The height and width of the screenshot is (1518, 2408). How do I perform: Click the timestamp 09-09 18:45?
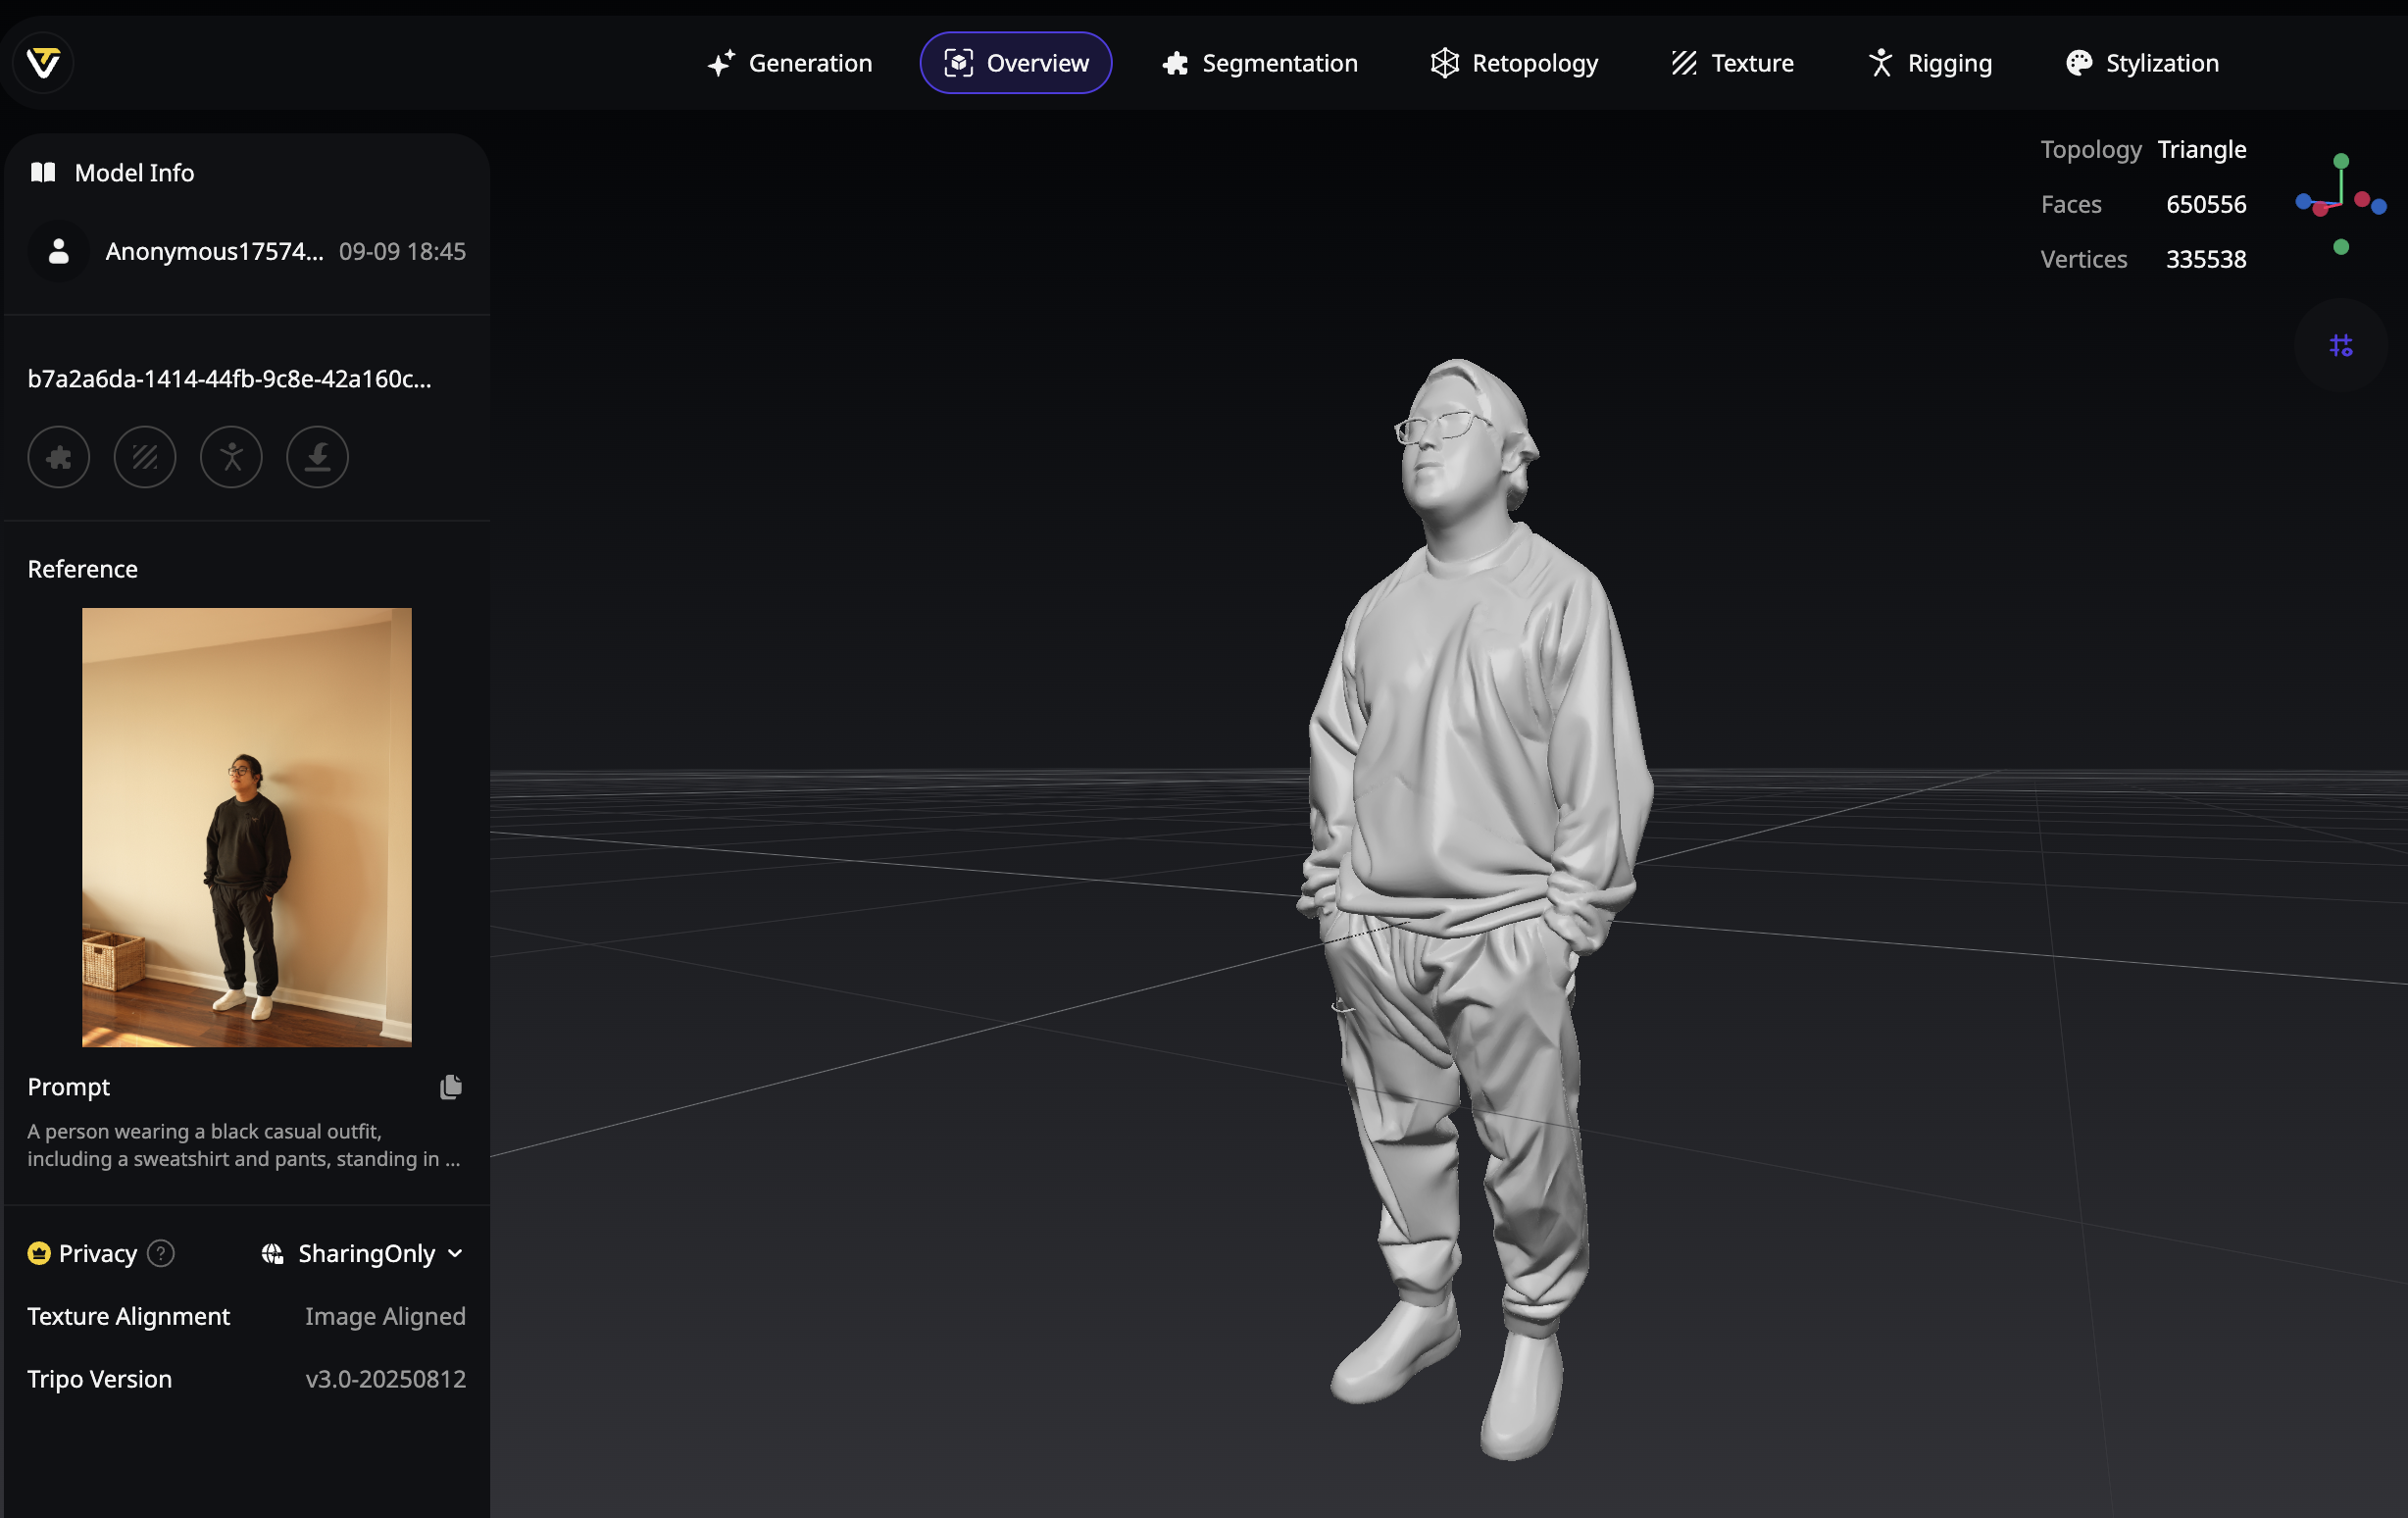click(402, 251)
